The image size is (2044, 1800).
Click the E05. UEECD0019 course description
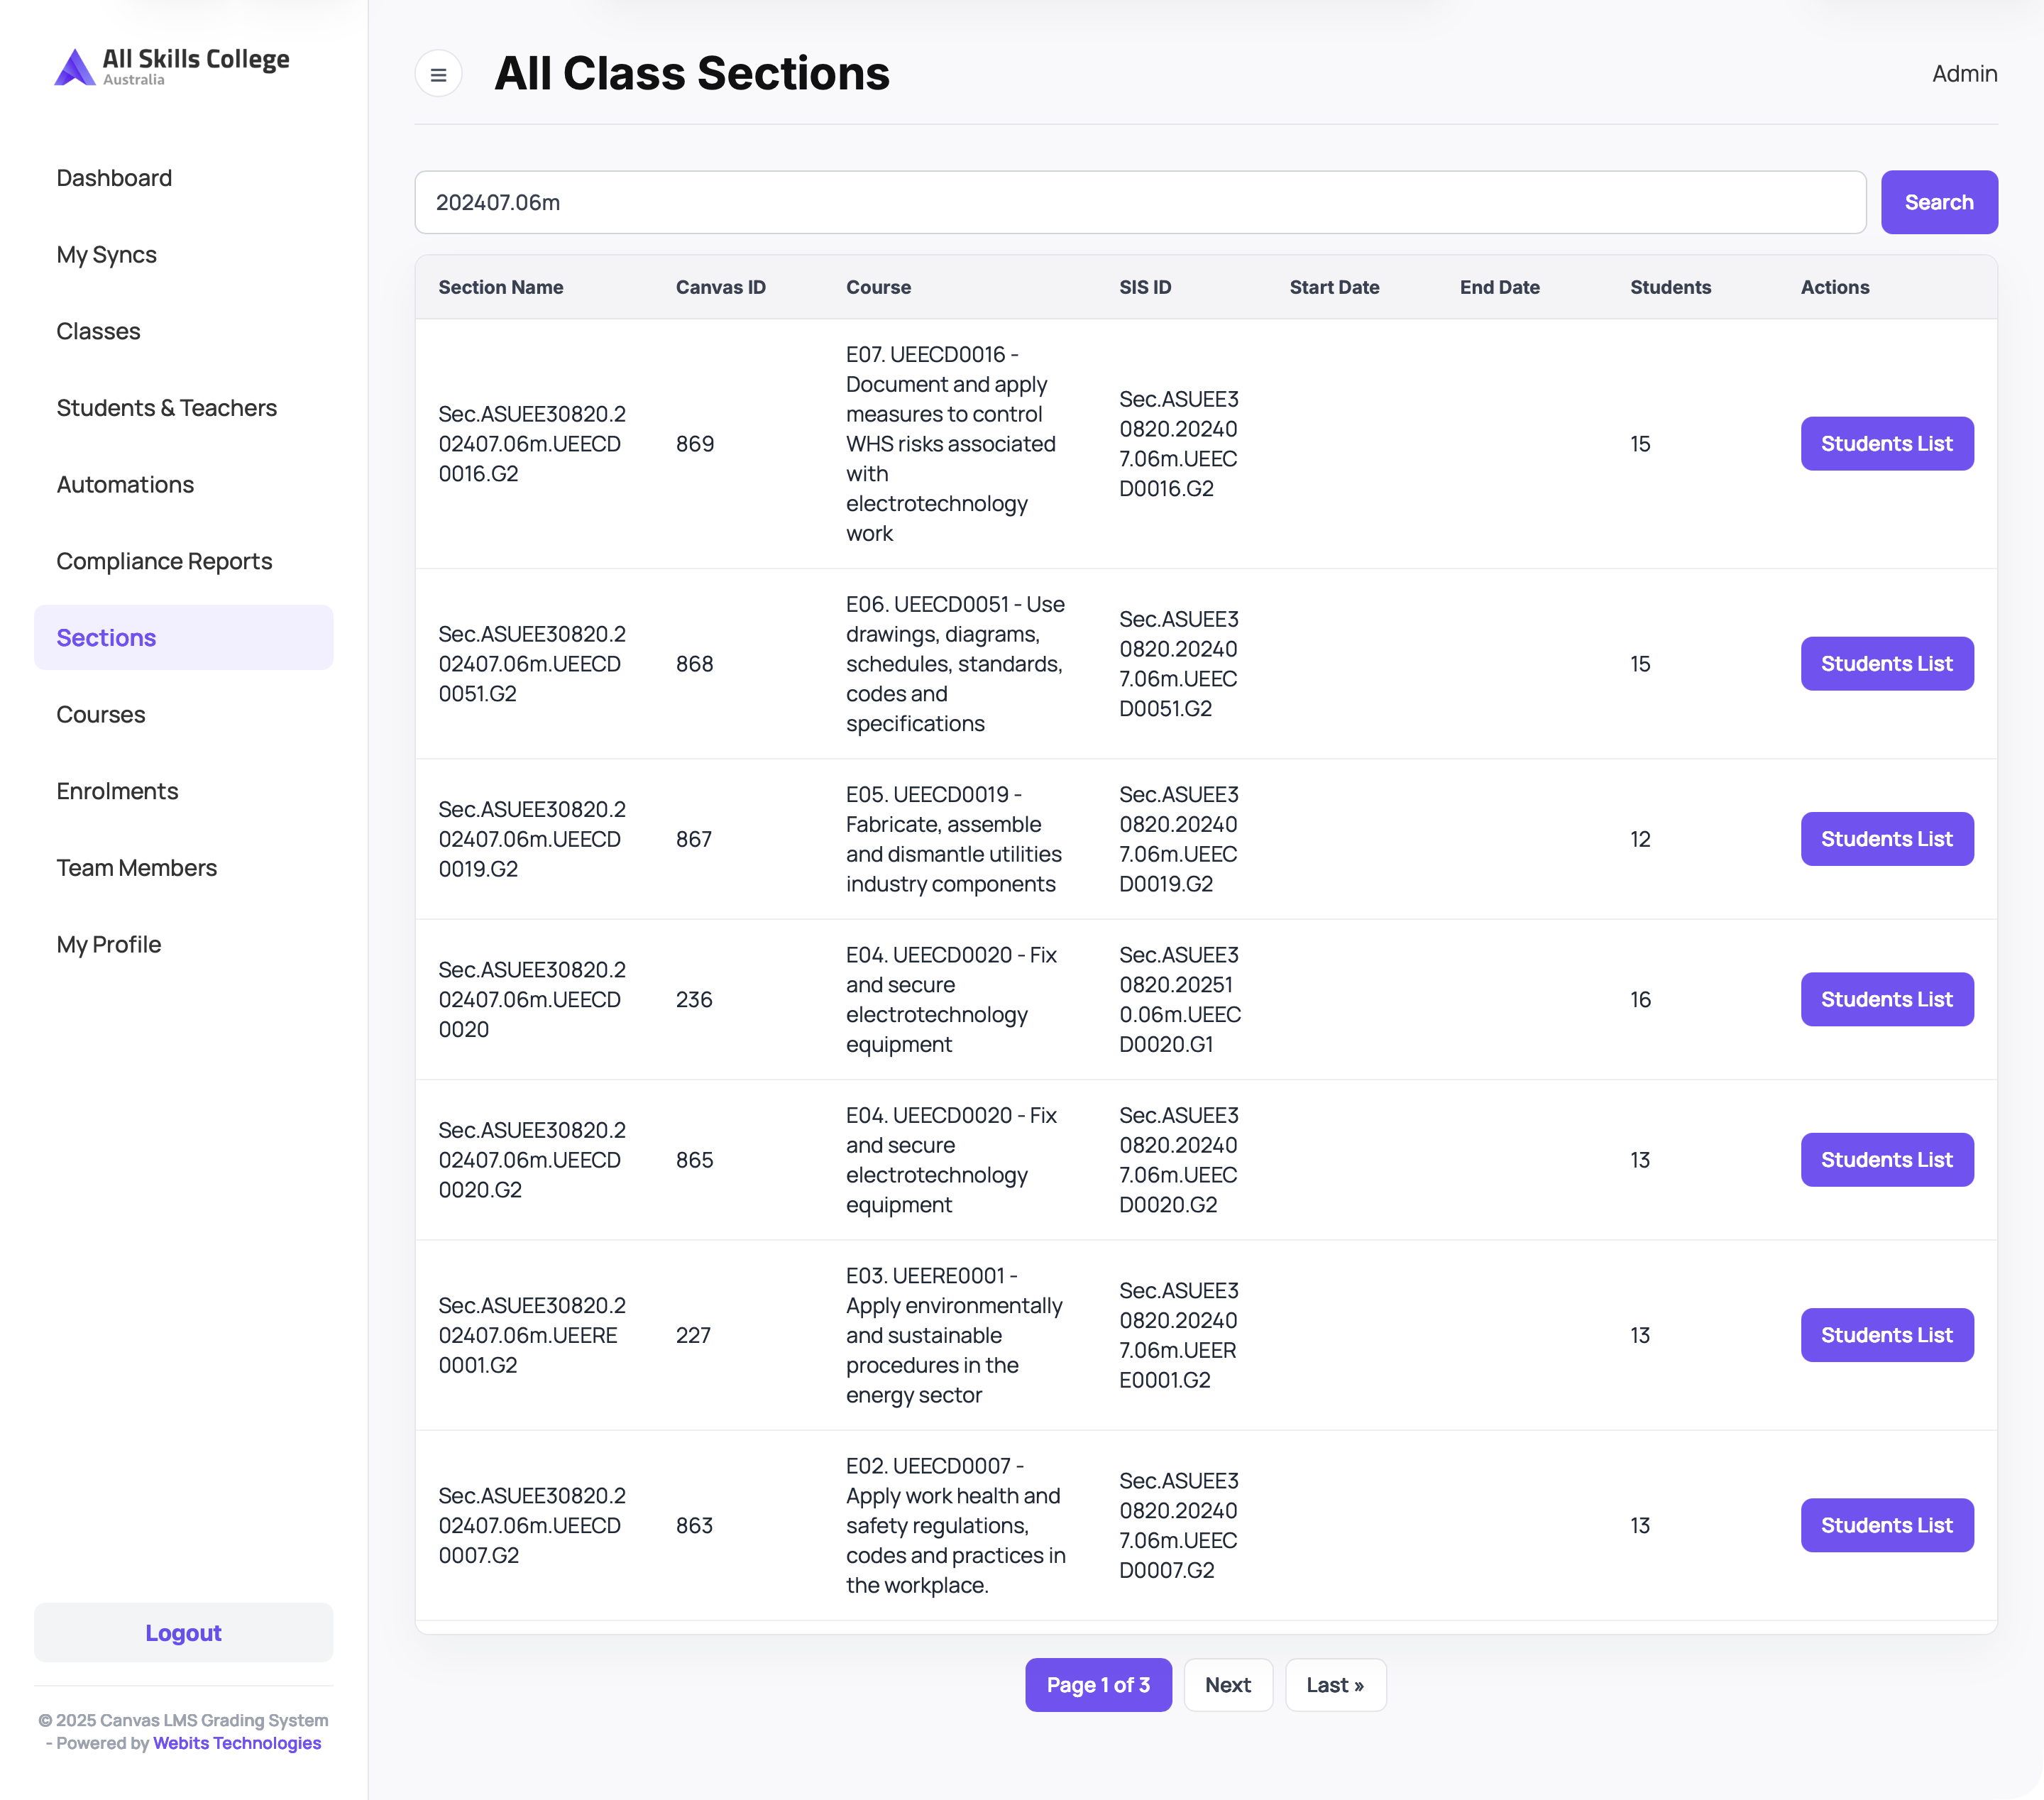954,839
